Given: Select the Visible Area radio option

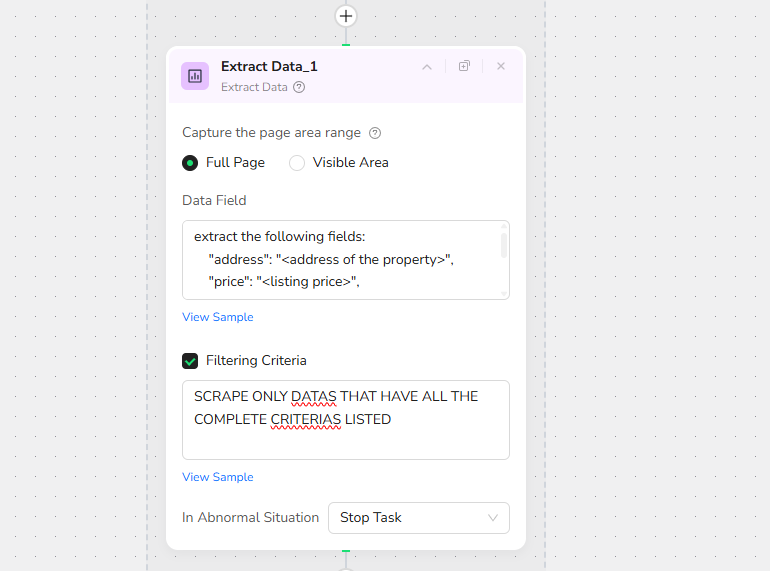Looking at the screenshot, I should pos(297,163).
